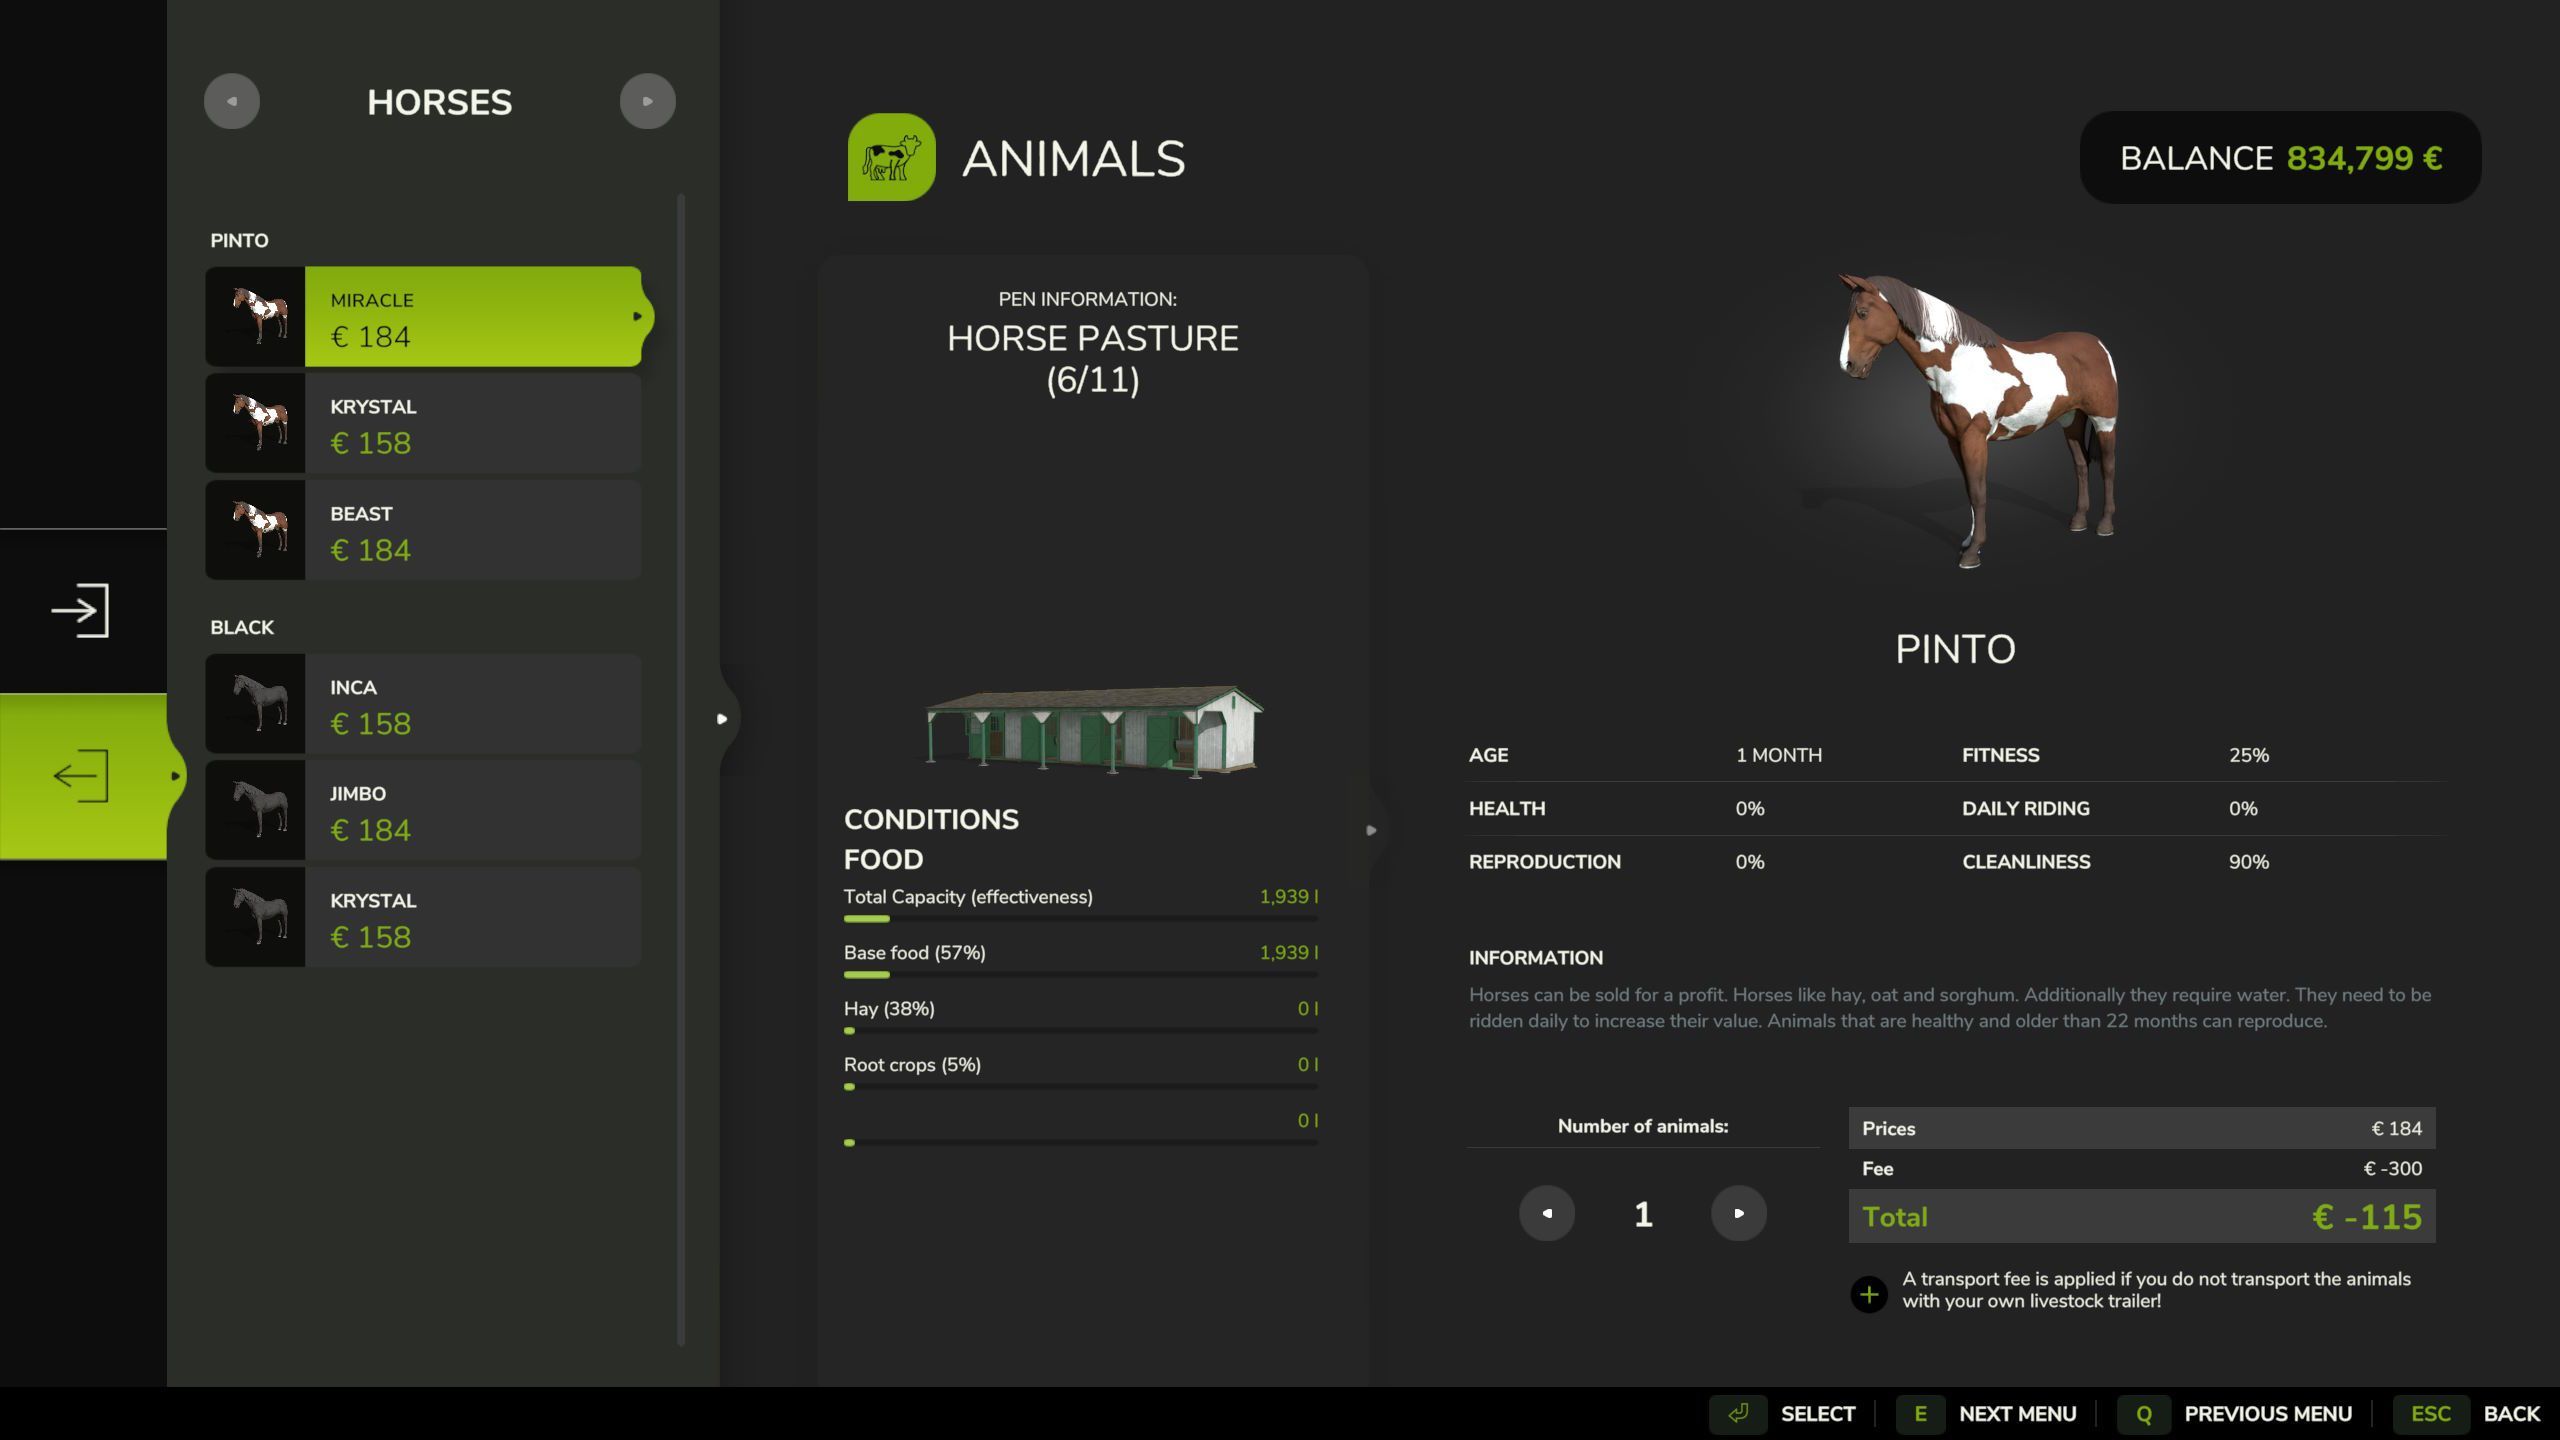Click the horse pasture stable thumbnail

(x=1092, y=730)
